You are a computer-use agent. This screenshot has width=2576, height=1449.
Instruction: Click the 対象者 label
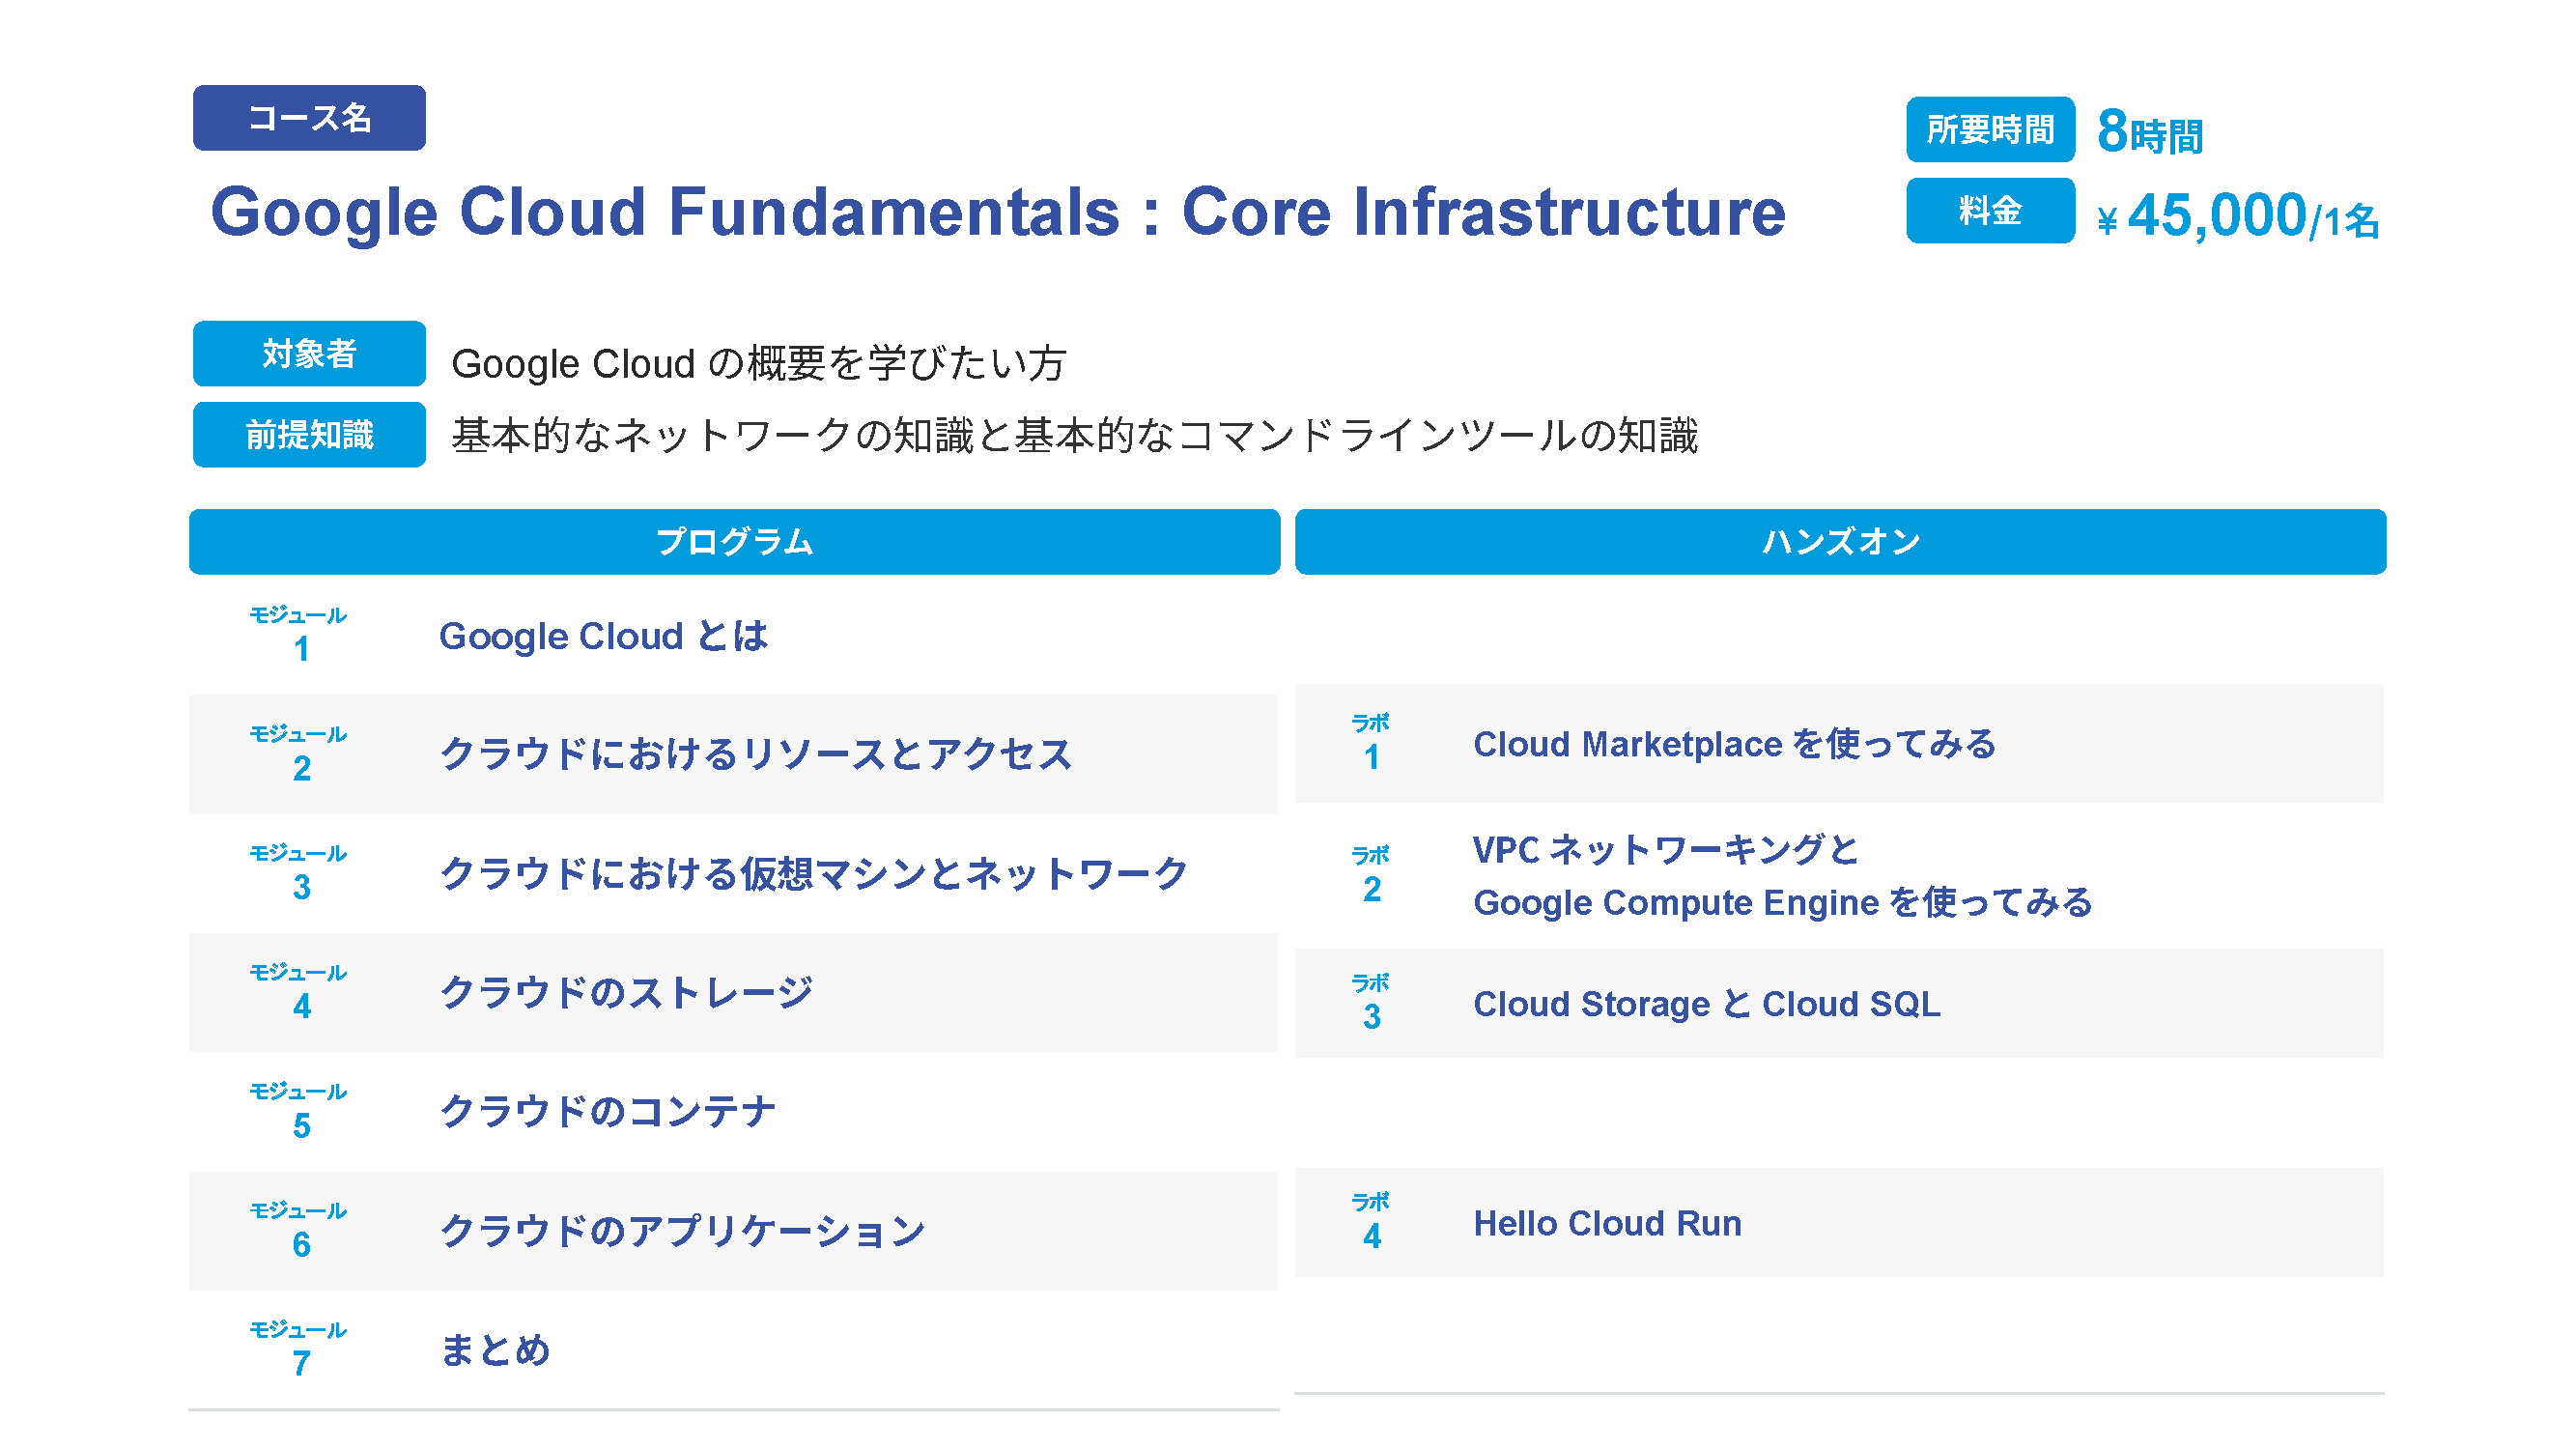(309, 354)
